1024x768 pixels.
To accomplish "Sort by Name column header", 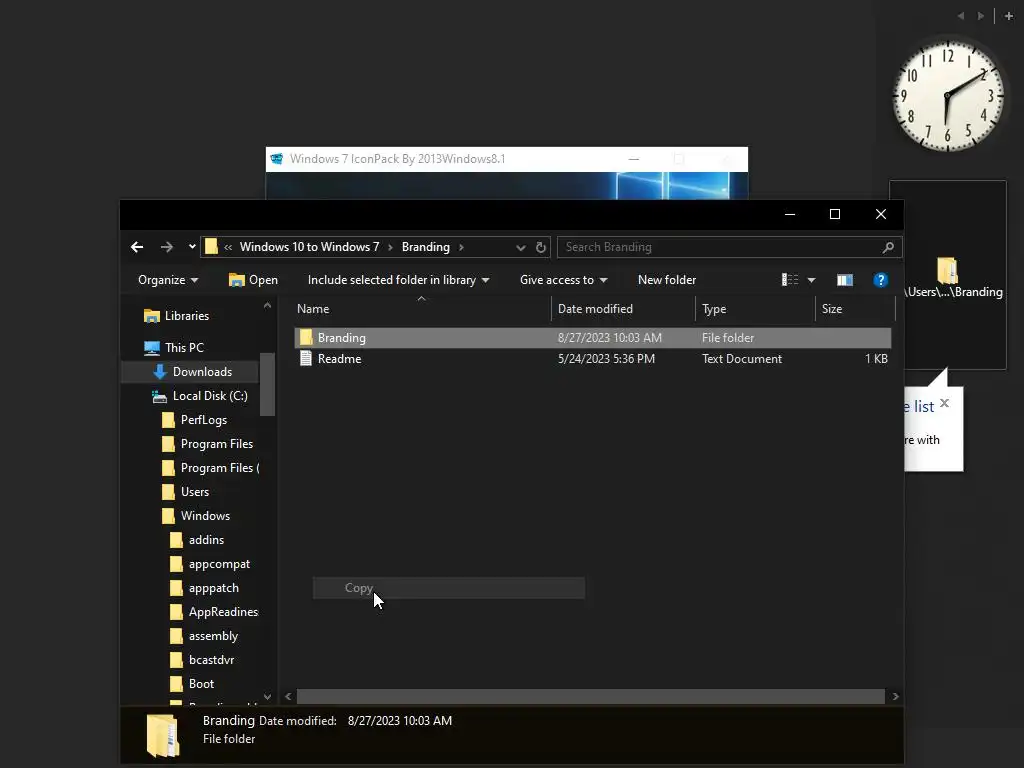I will [x=421, y=308].
